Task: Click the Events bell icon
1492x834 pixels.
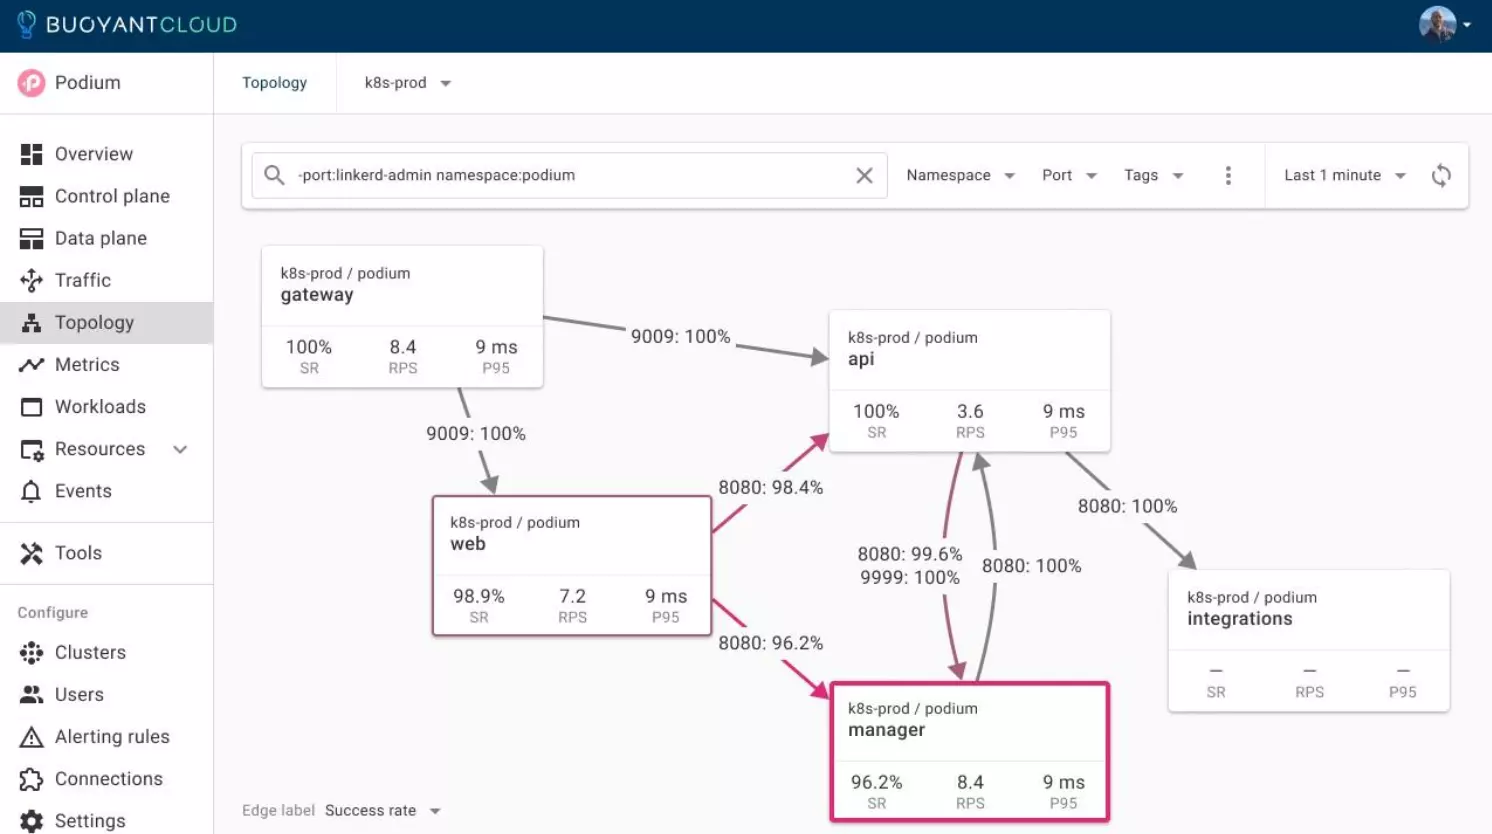Action: pyautogui.click(x=31, y=491)
